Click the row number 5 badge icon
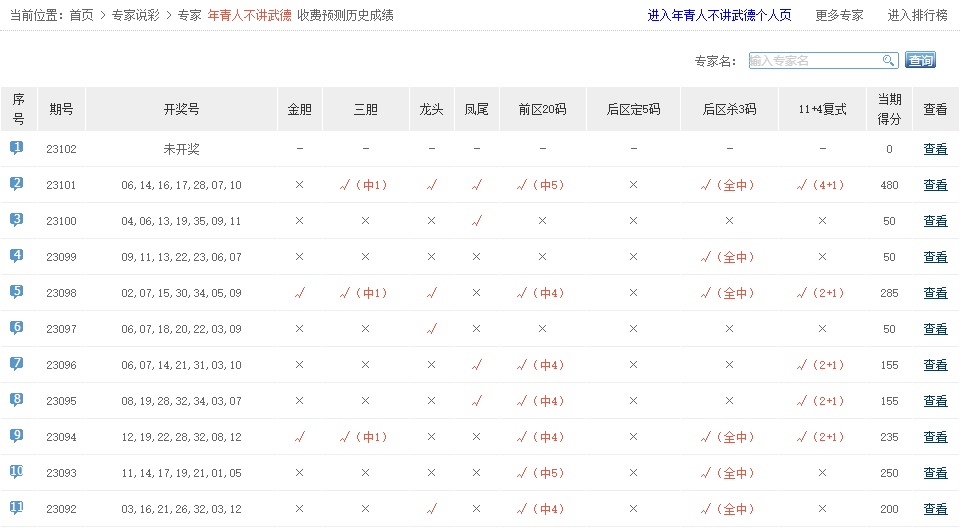 tap(17, 292)
